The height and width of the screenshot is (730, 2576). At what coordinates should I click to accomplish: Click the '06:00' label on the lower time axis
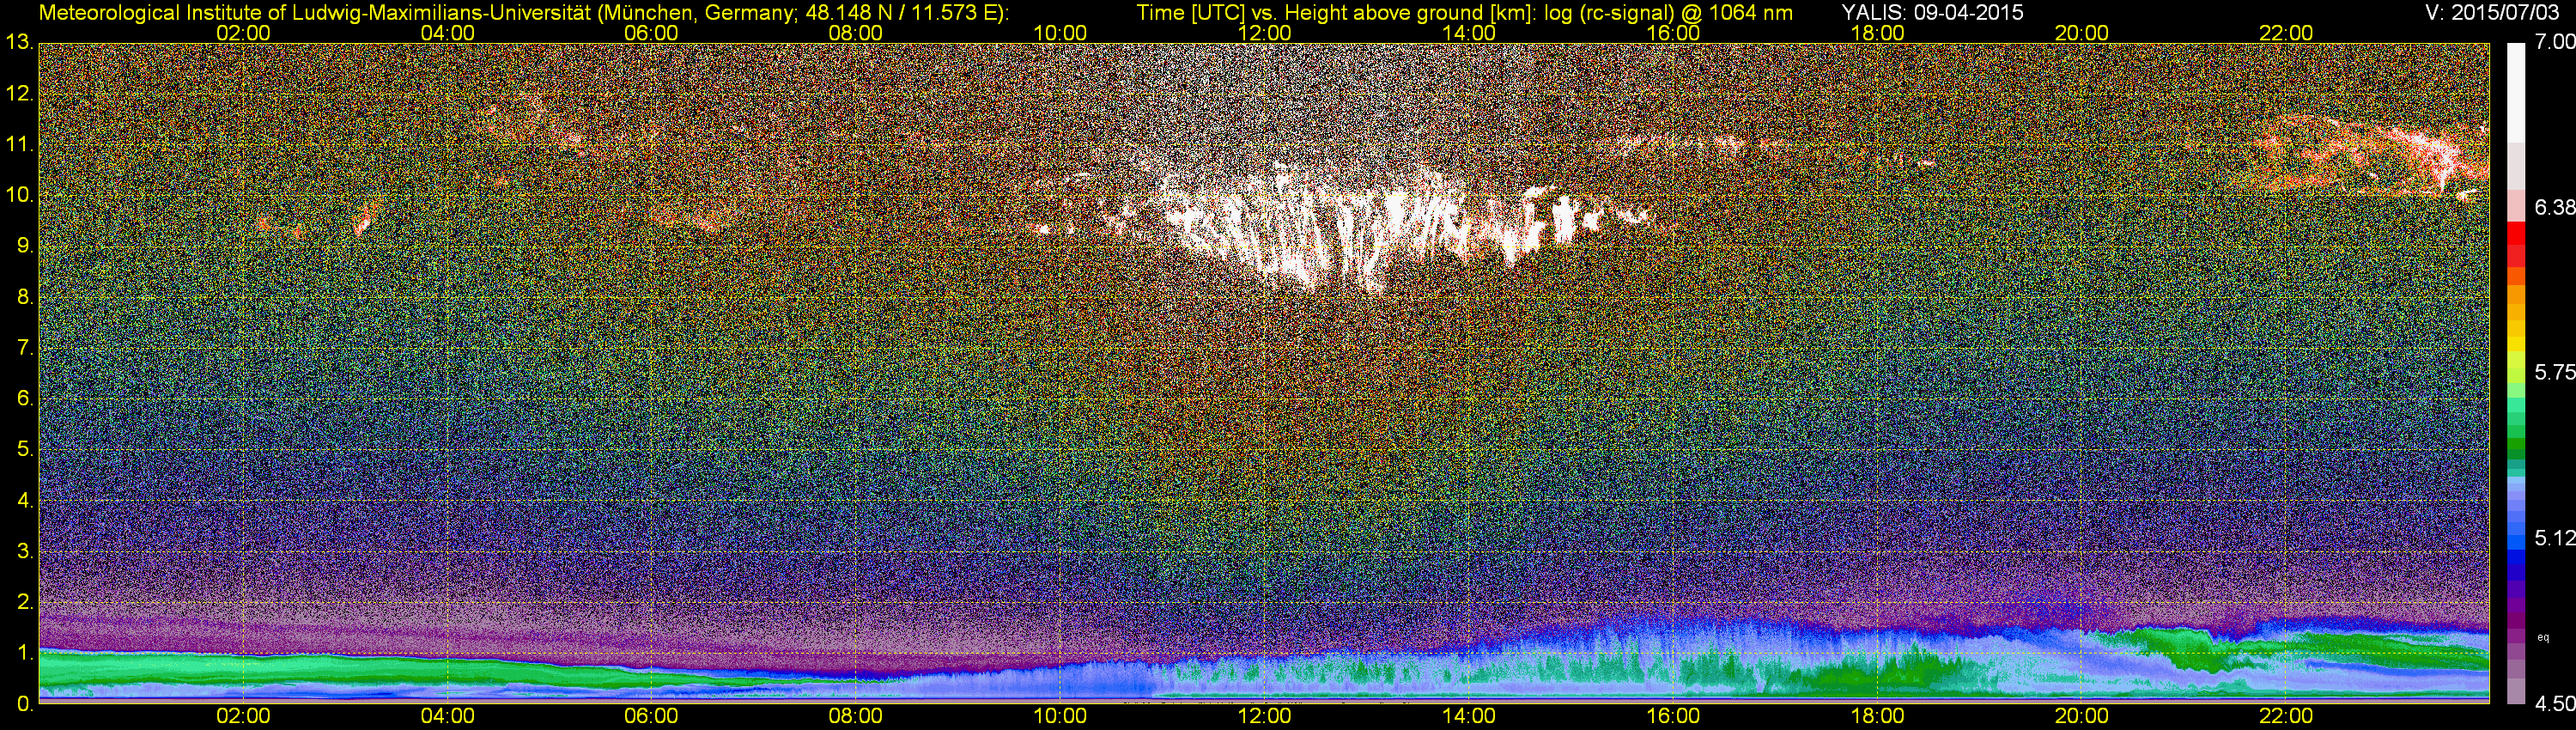coord(651,717)
